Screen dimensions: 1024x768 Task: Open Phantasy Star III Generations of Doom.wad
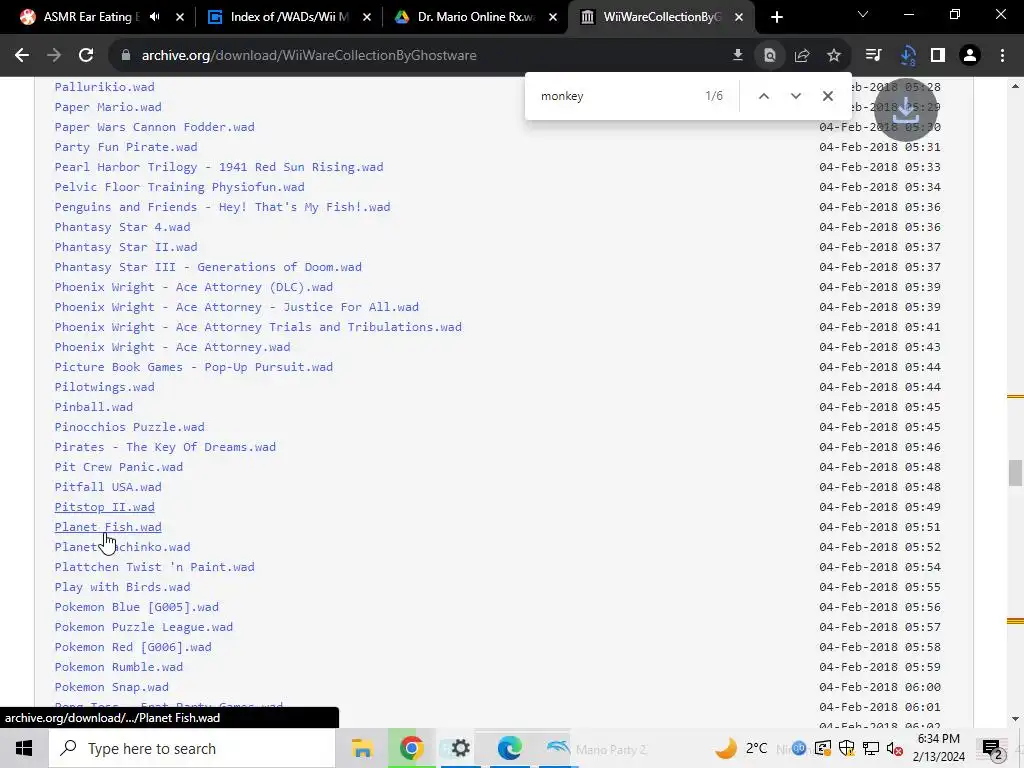click(208, 267)
